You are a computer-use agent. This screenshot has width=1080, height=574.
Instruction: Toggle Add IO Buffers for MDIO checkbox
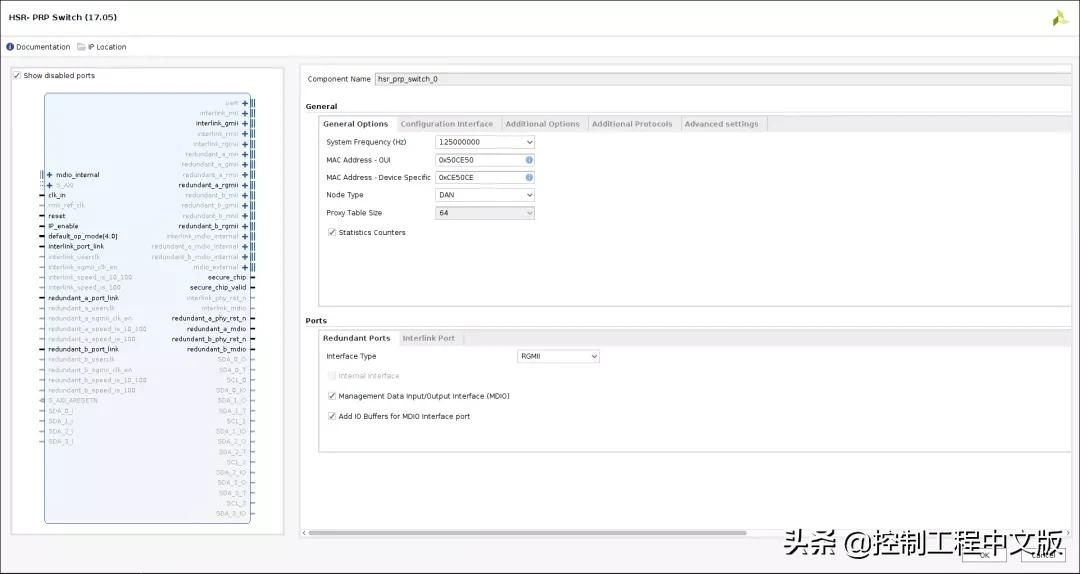point(332,416)
